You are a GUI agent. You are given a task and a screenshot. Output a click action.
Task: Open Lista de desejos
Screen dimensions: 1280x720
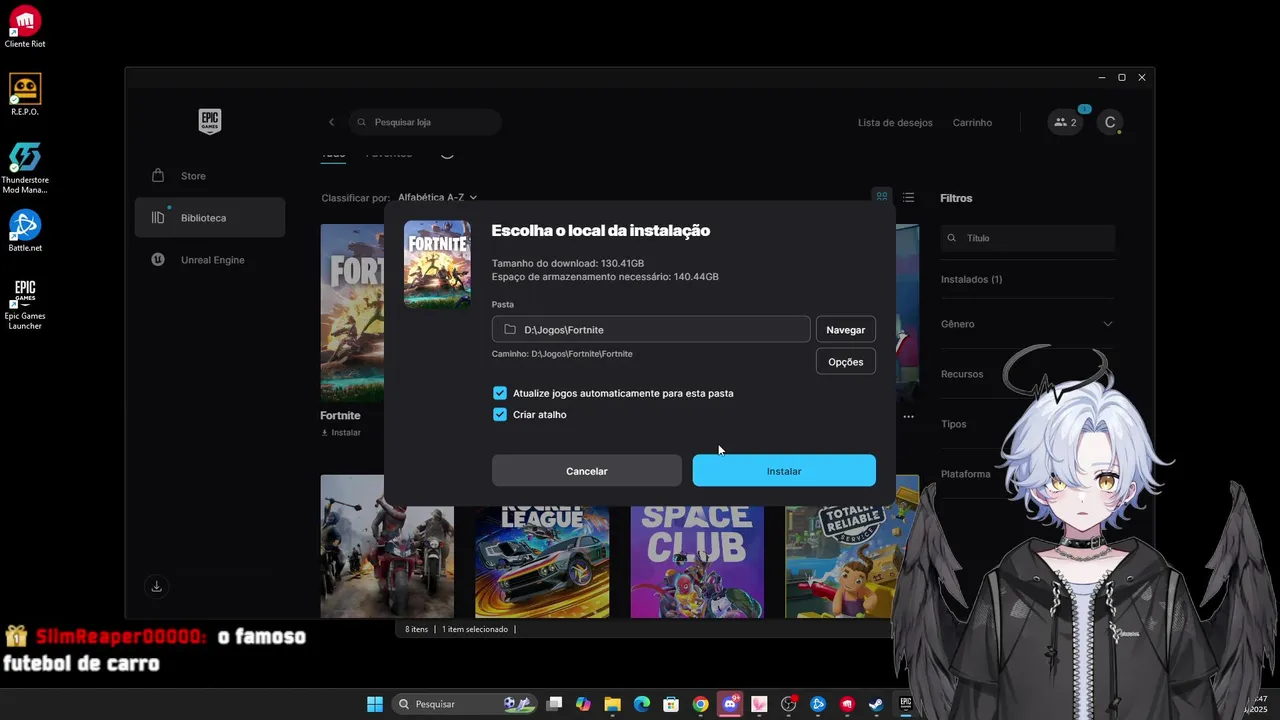tap(895, 123)
